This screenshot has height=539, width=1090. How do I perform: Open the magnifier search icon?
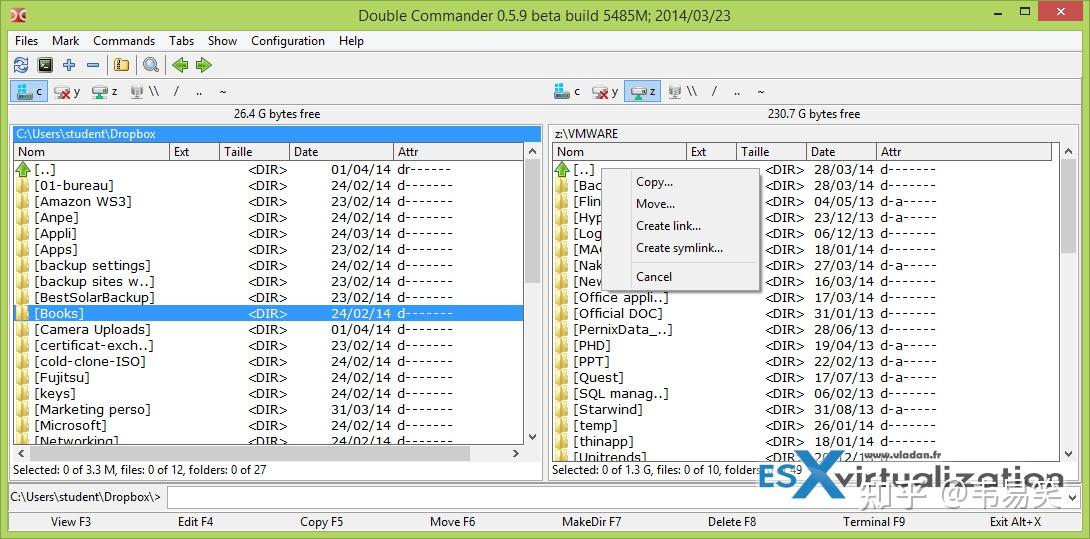point(151,65)
